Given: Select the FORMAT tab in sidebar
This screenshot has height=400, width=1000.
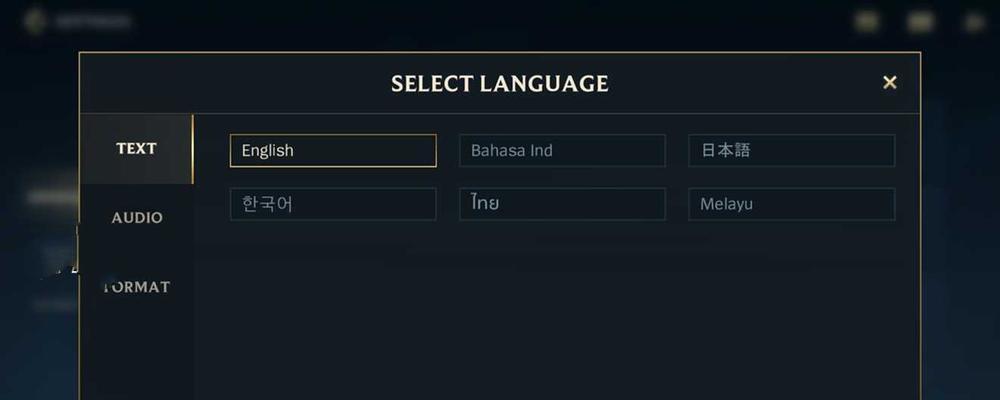Looking at the screenshot, I should 136,287.
